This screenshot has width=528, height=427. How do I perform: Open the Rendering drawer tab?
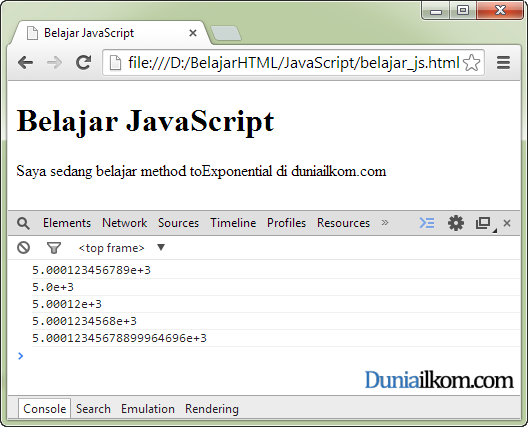click(212, 409)
